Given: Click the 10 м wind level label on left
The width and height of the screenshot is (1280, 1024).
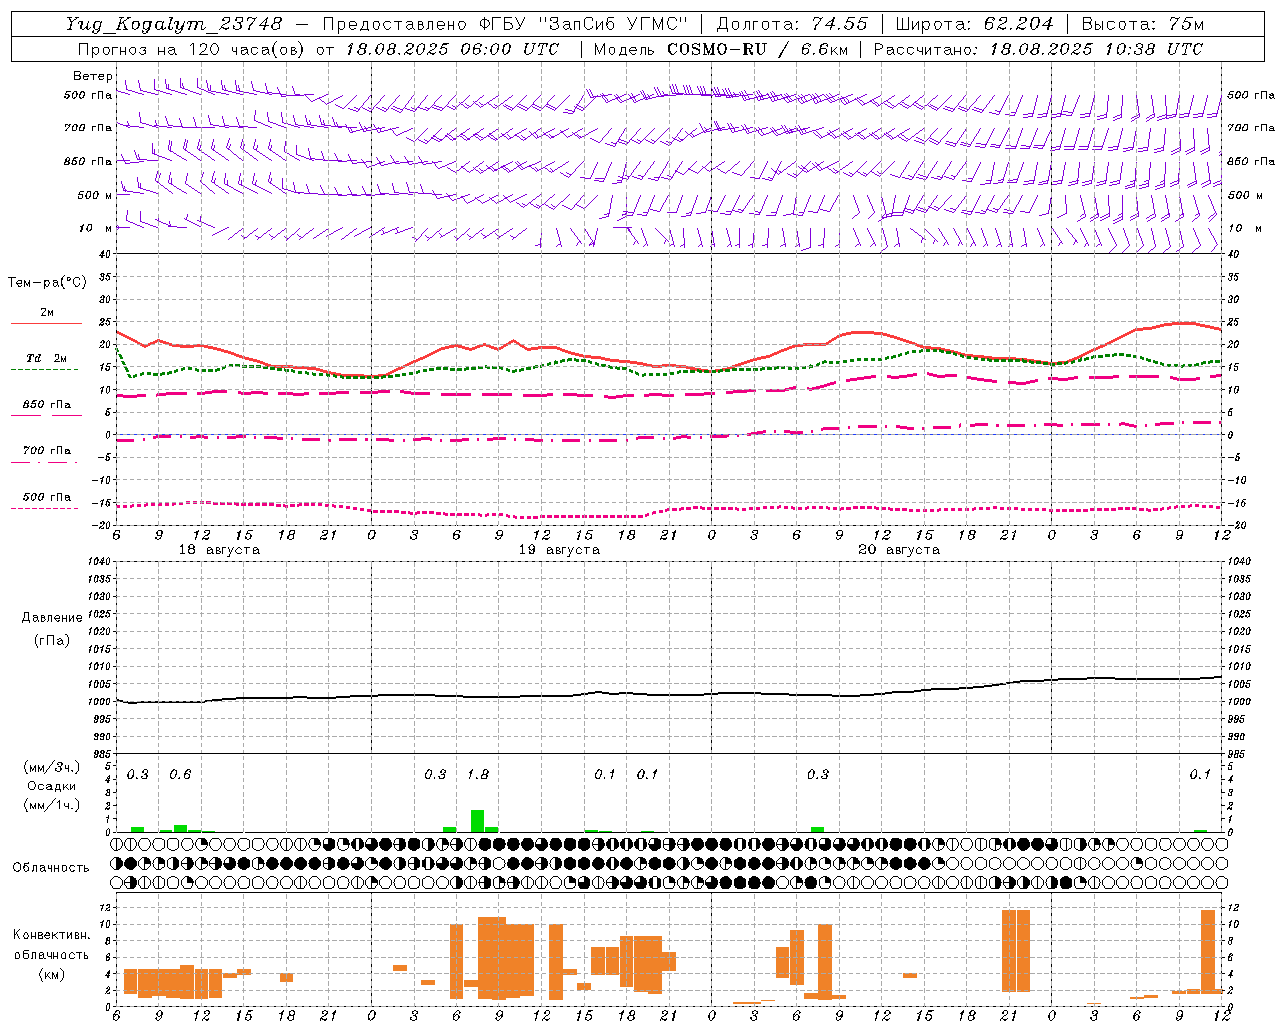Looking at the screenshot, I should 96,228.
